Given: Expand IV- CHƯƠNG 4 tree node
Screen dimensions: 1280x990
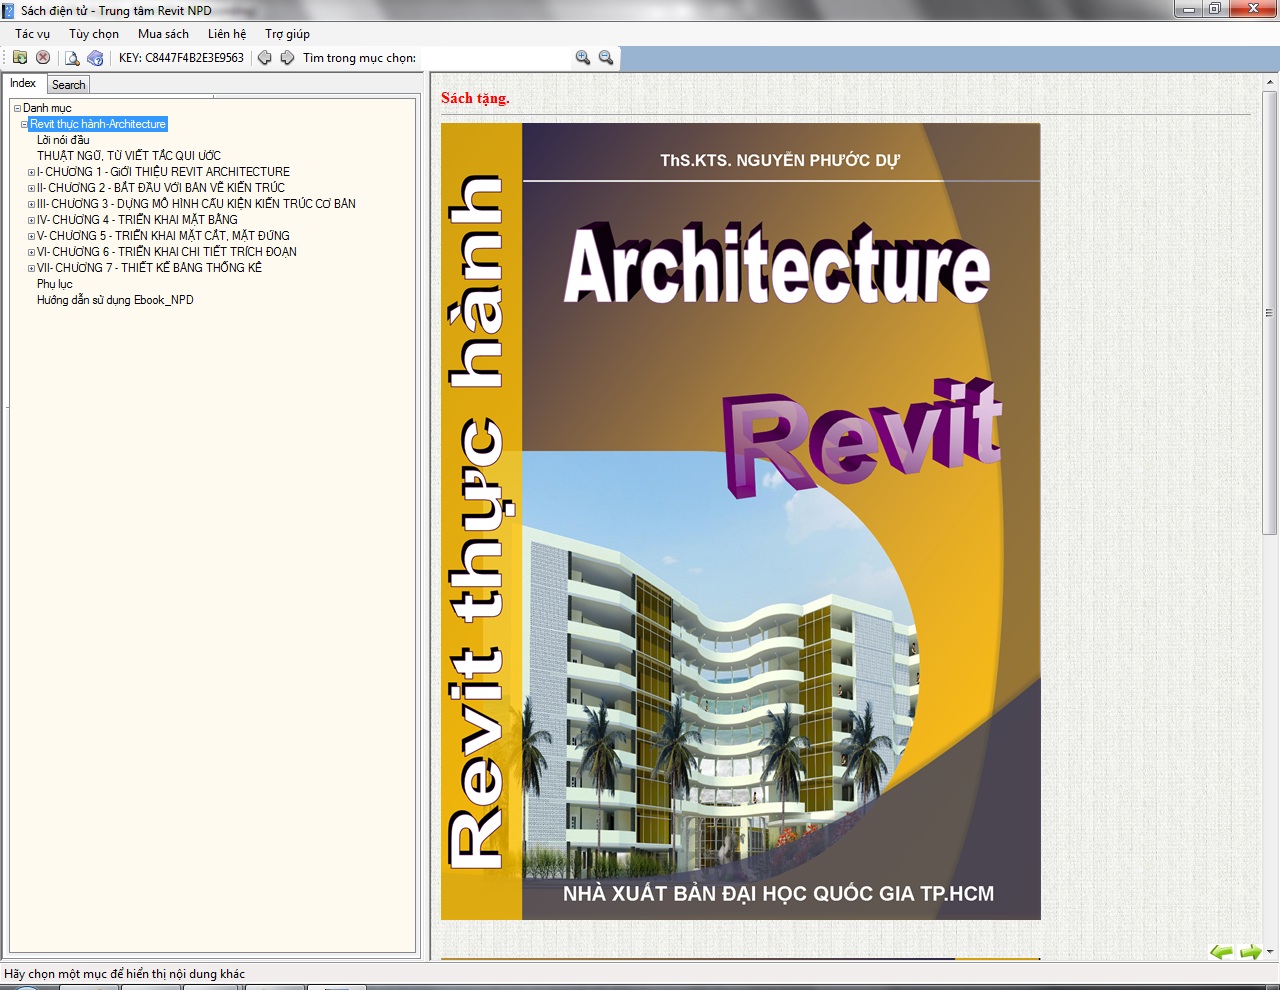Looking at the screenshot, I should coord(31,220).
